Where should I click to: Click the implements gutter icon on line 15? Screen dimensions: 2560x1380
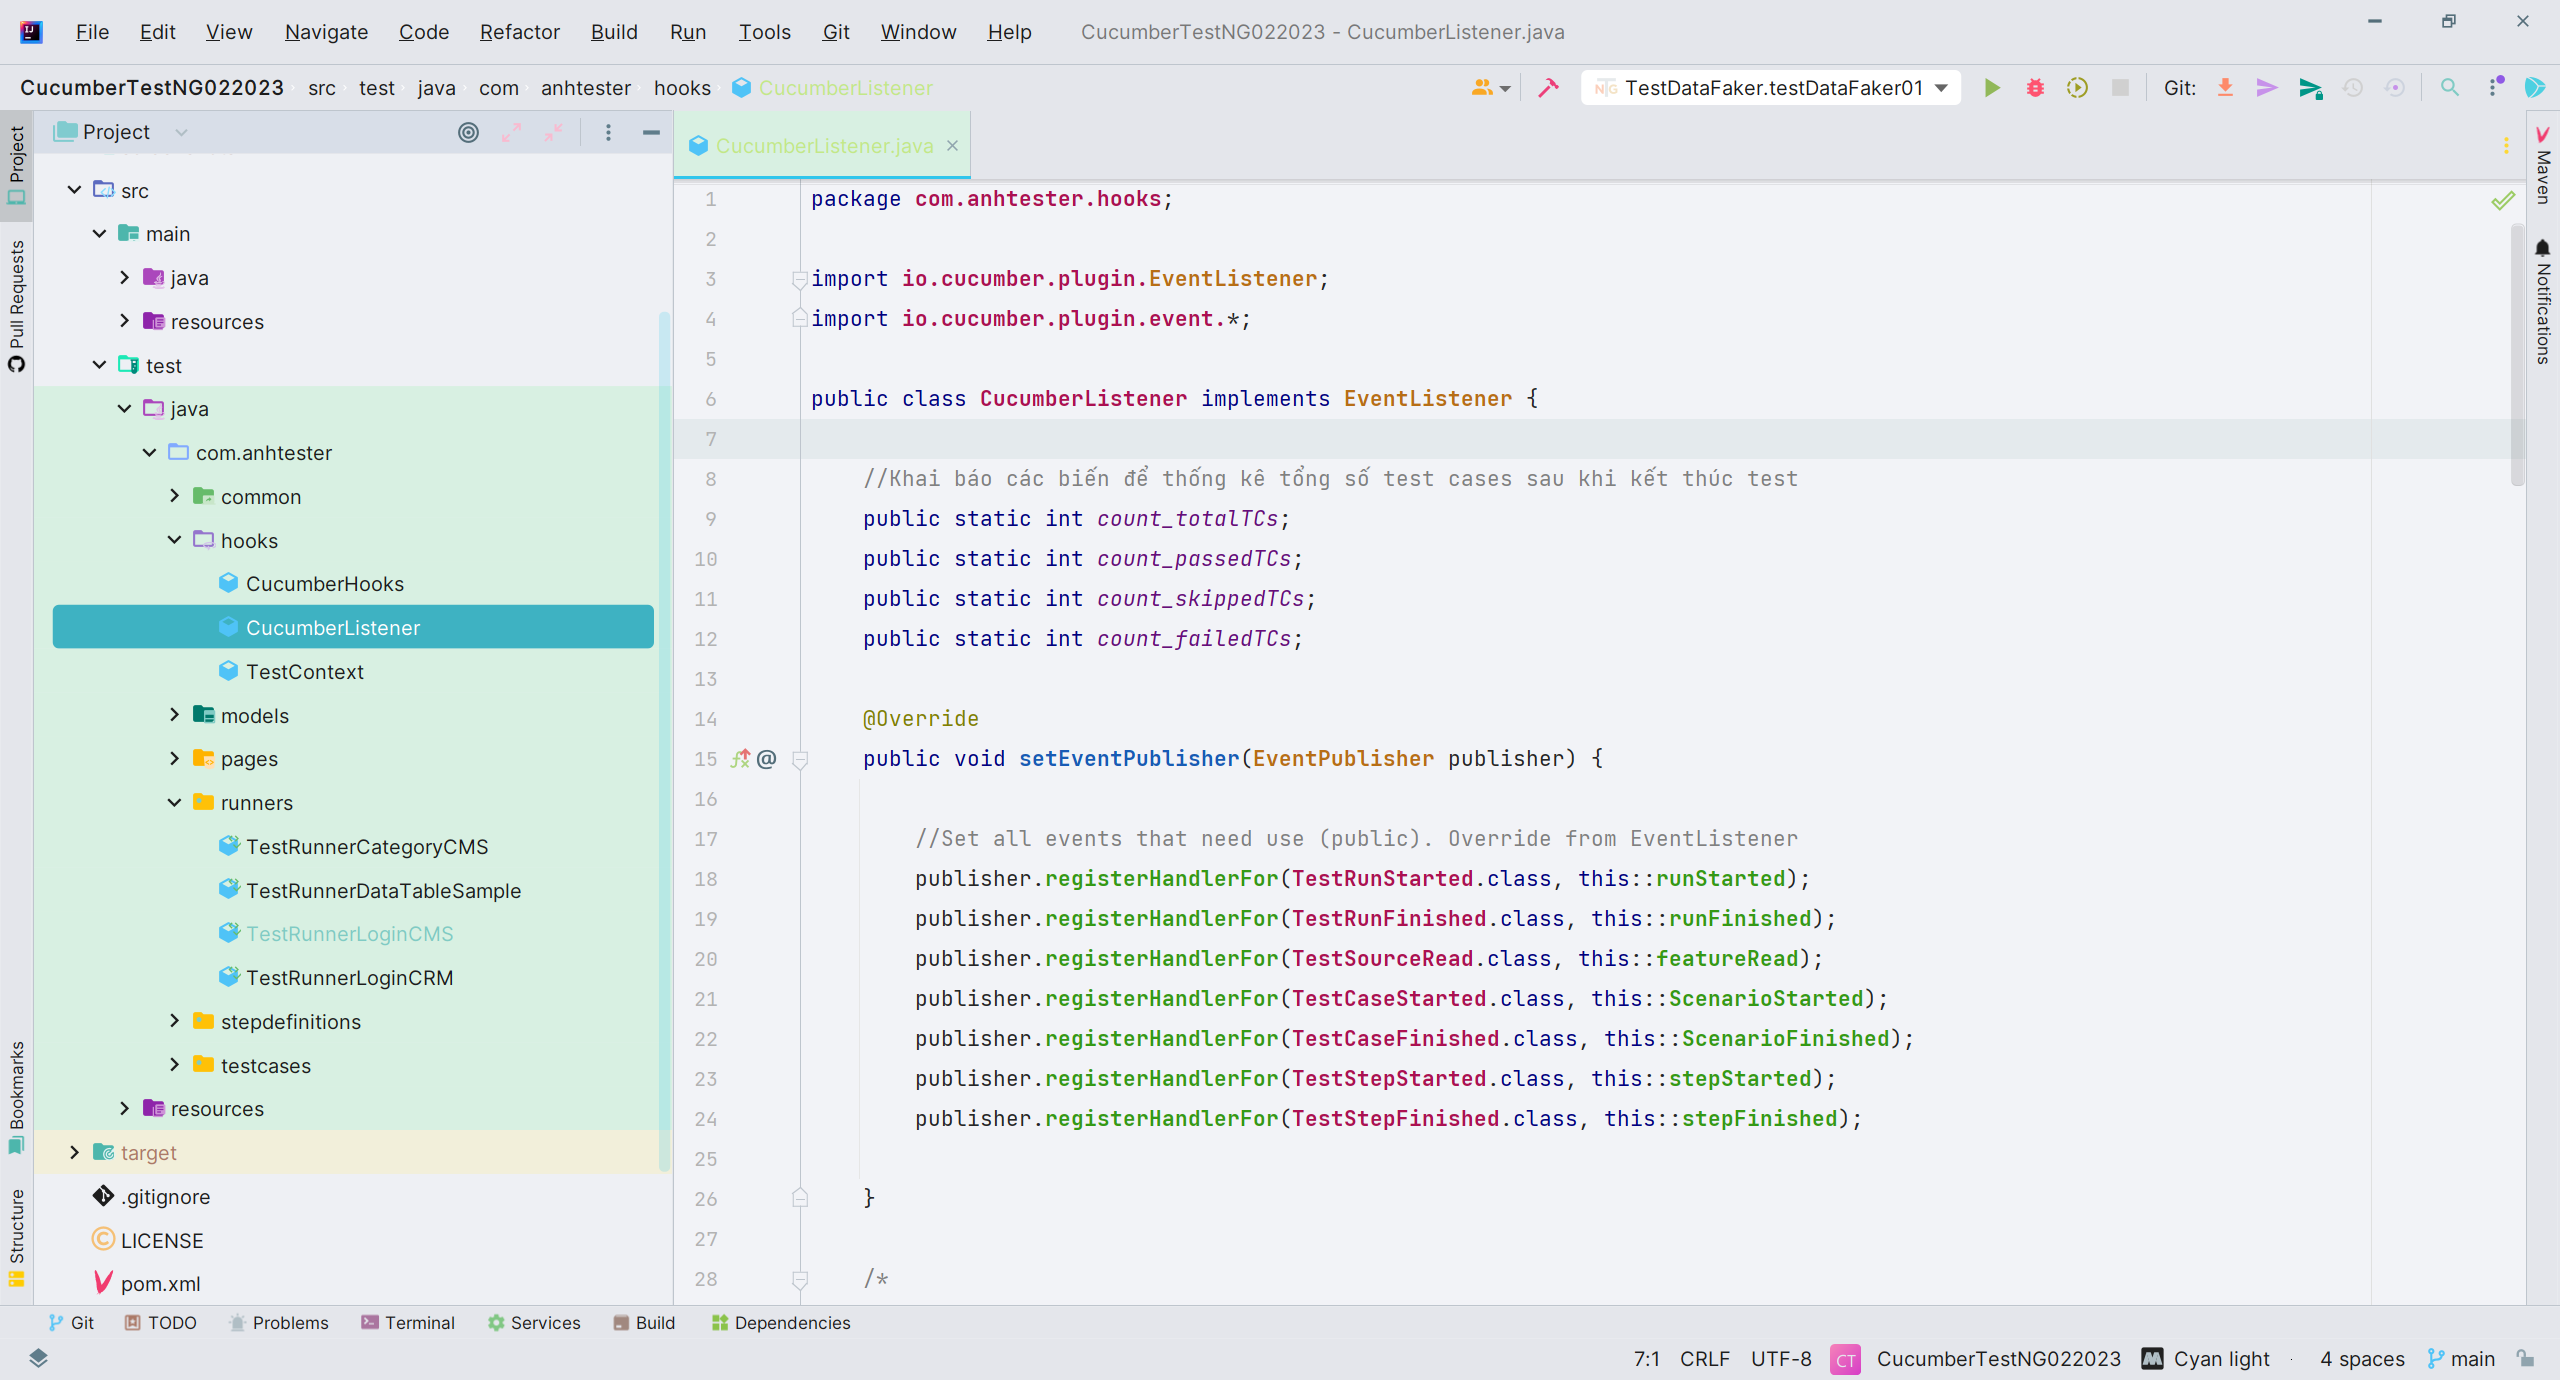pyautogui.click(x=740, y=759)
